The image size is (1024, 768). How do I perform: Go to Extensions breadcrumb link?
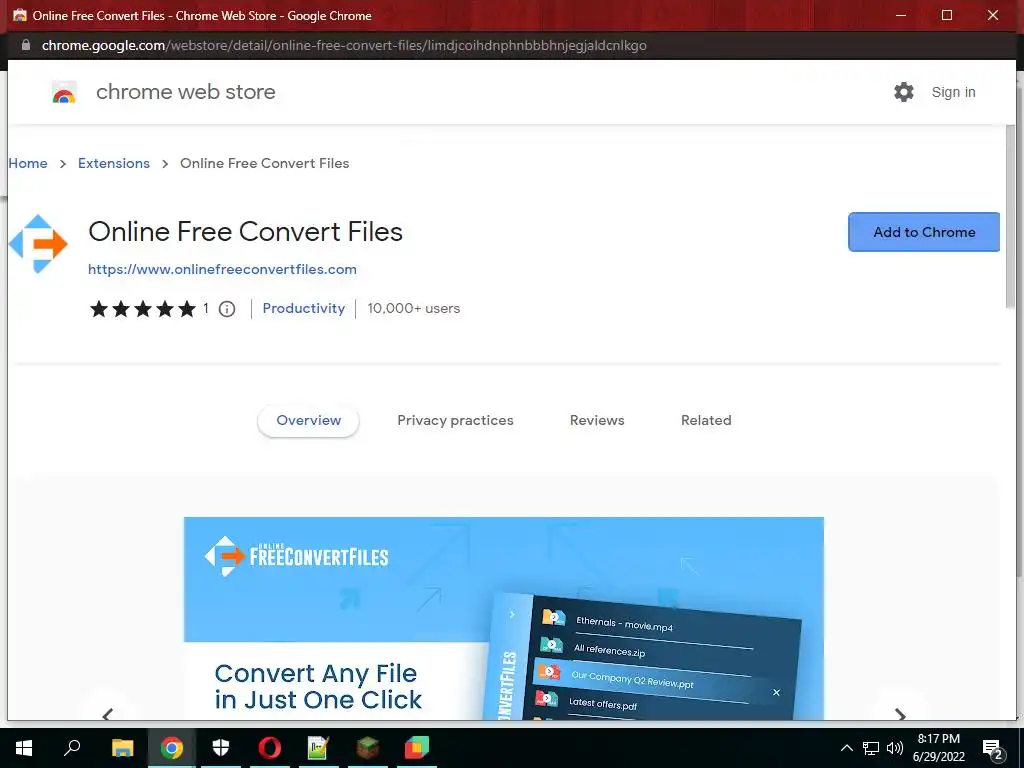[x=114, y=163]
